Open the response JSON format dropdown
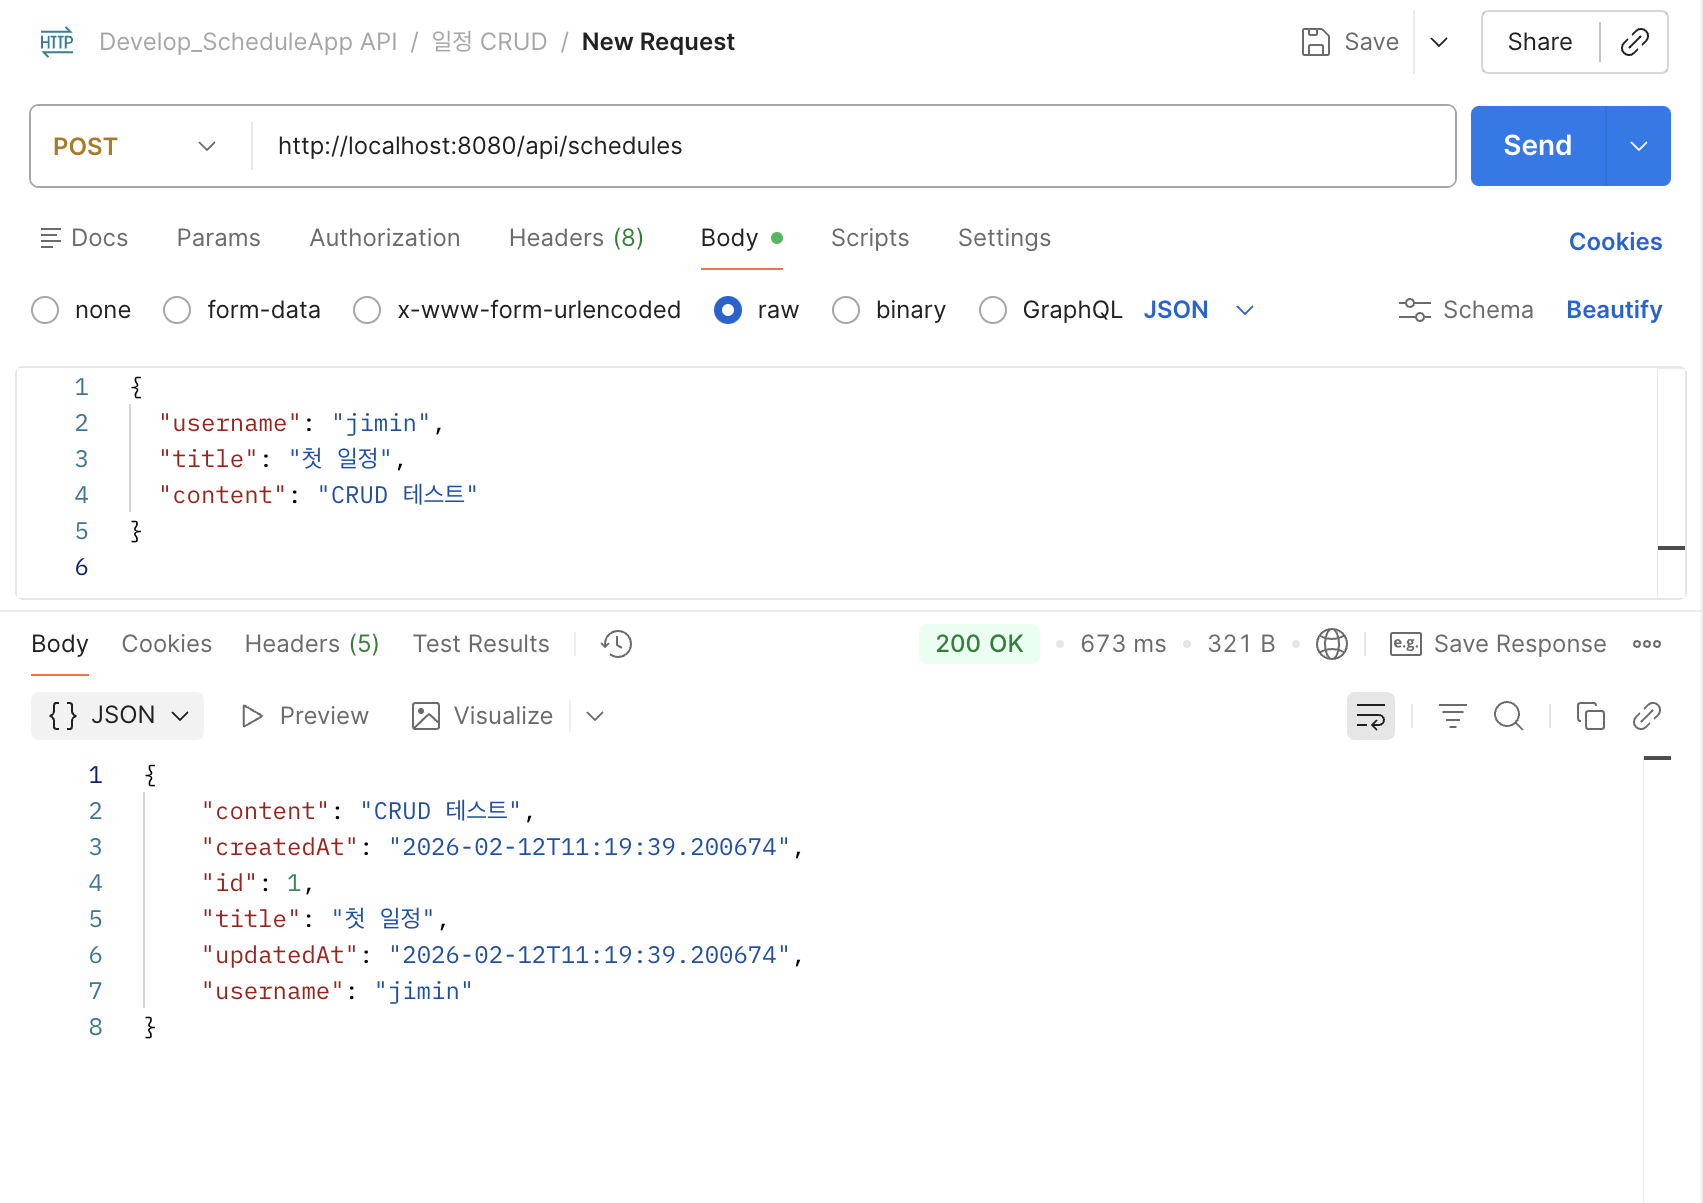The width and height of the screenshot is (1703, 1203). [117, 716]
